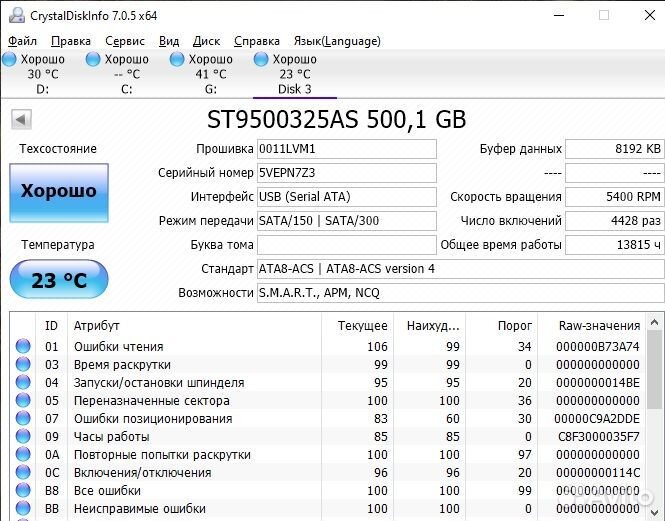Click the status orb for disk C:
Screen dimensions: 665x521
point(93,59)
